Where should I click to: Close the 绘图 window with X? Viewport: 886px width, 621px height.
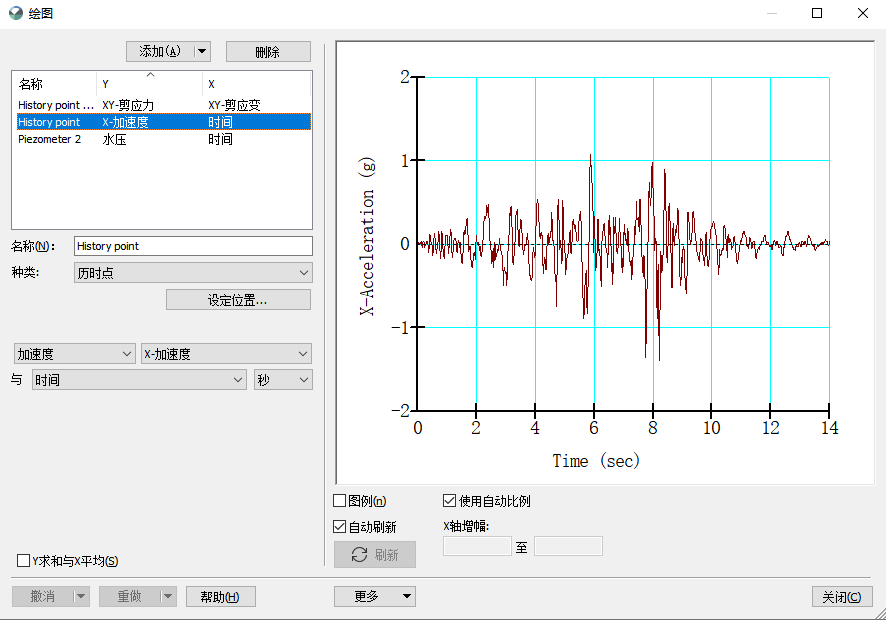click(x=863, y=13)
